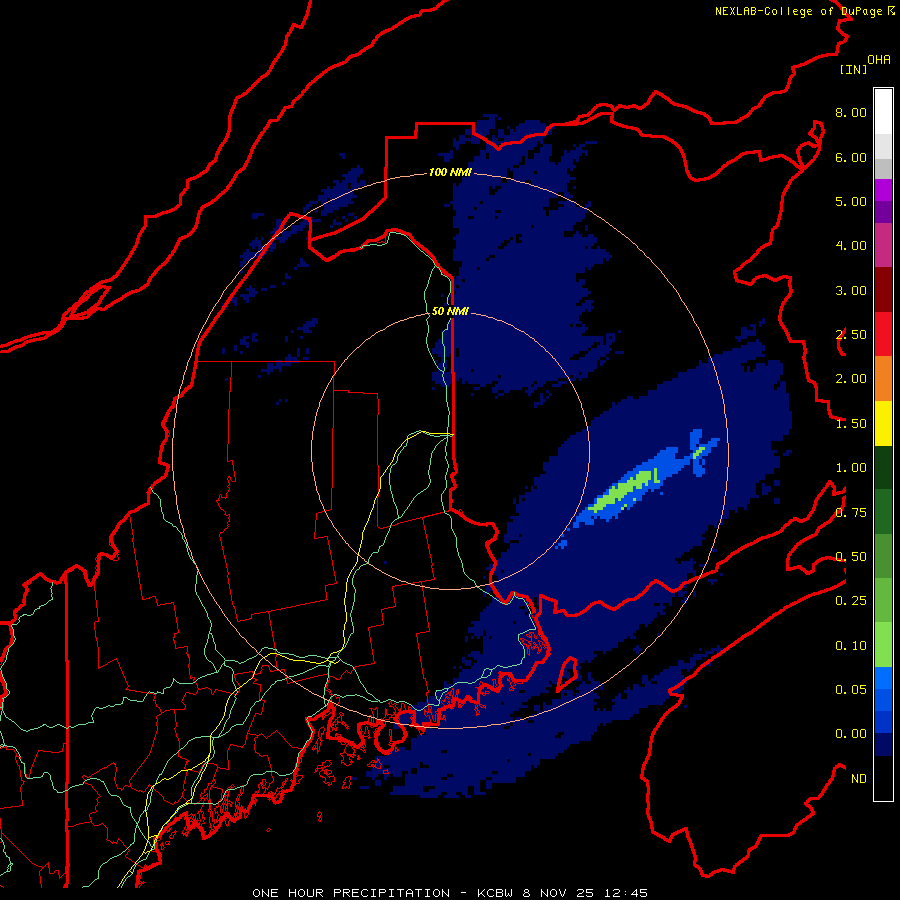Select the white swatch at the top of the legend
This screenshot has width=900, height=900.
pos(883,112)
